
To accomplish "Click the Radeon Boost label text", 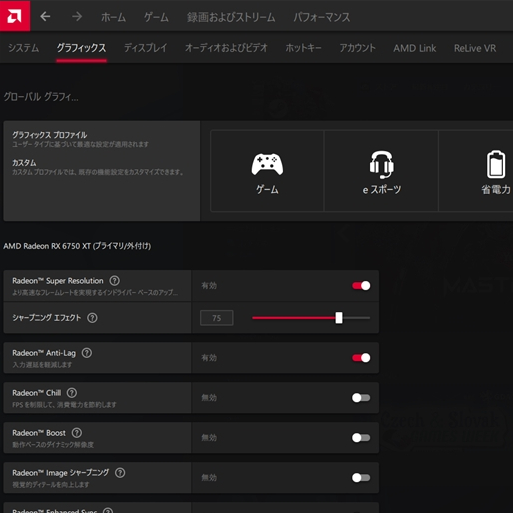I will (39, 433).
